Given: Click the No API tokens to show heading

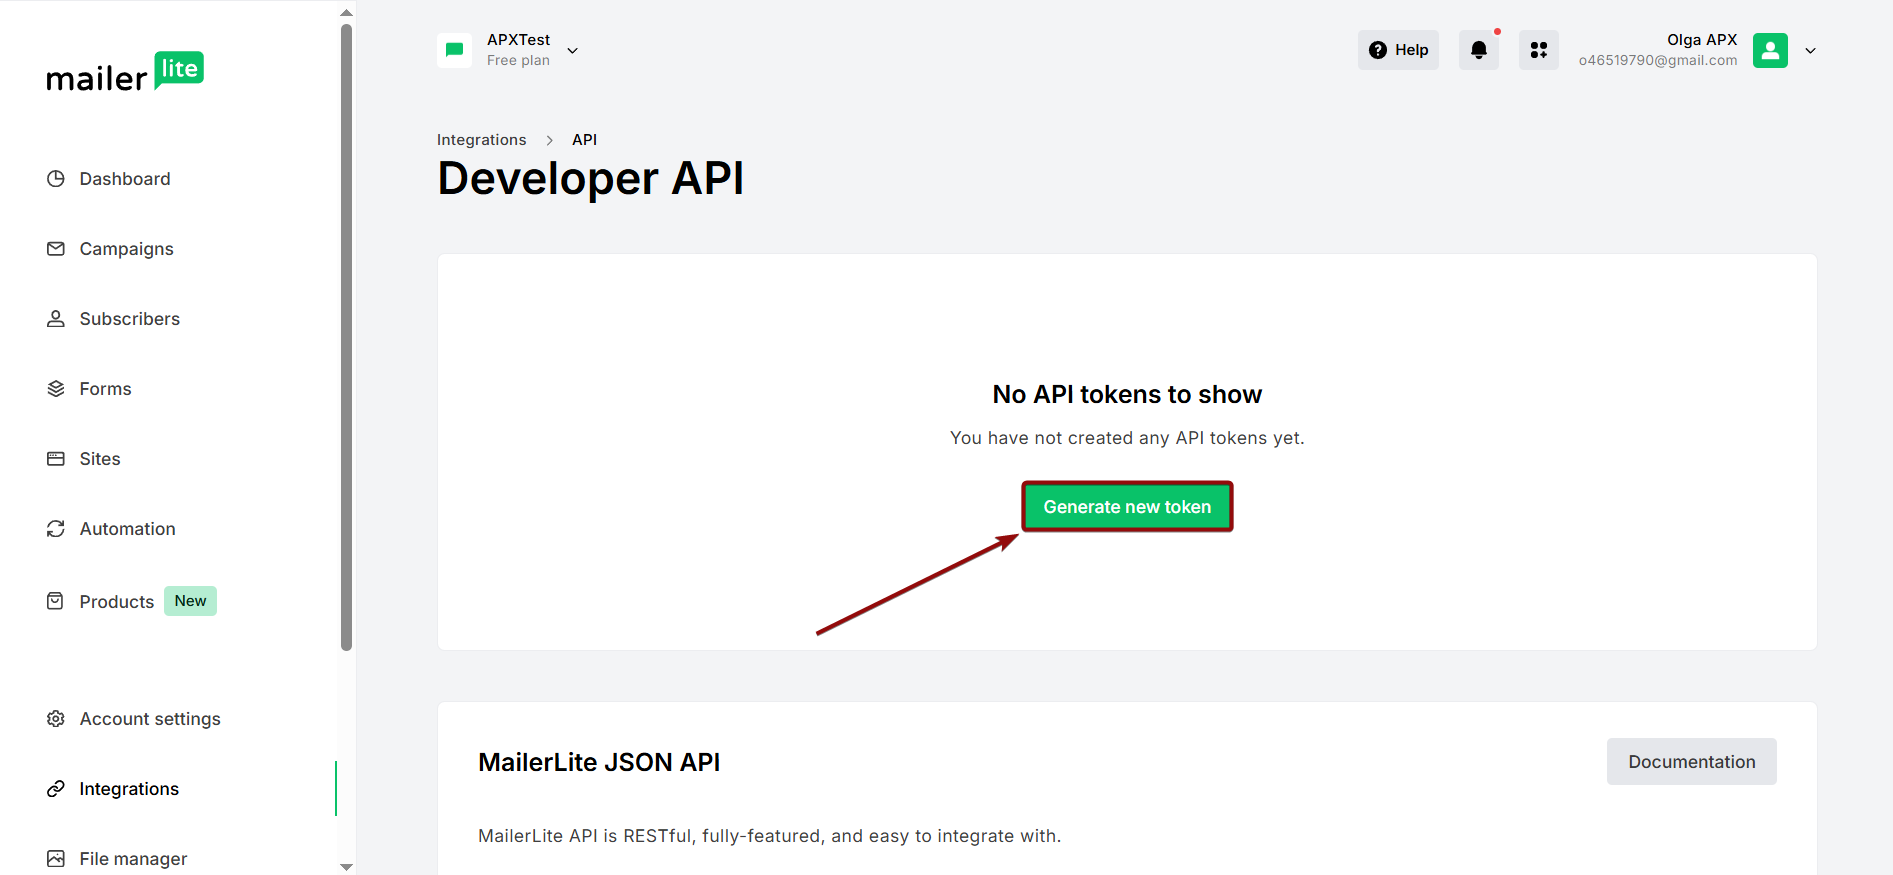Looking at the screenshot, I should pos(1127,395).
